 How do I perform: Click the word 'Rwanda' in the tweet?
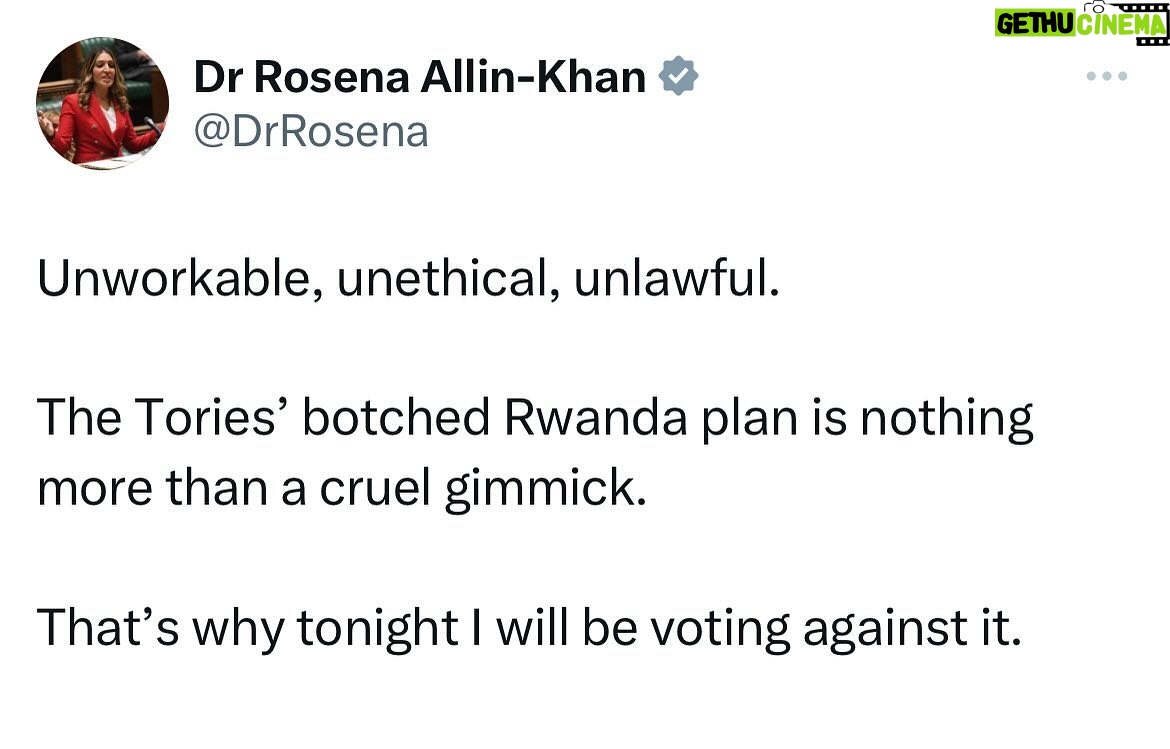point(595,417)
